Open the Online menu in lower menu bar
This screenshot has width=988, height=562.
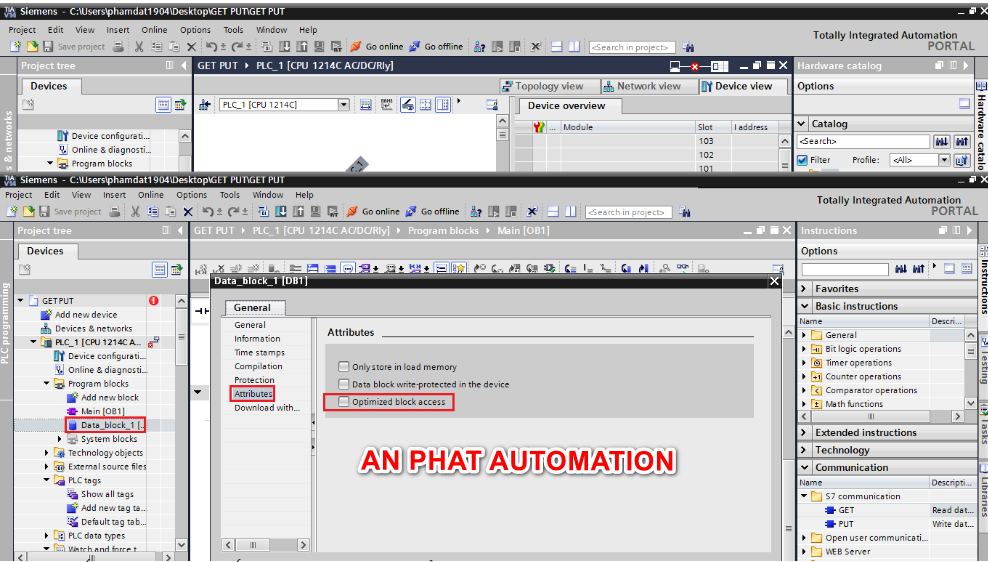tap(151, 195)
